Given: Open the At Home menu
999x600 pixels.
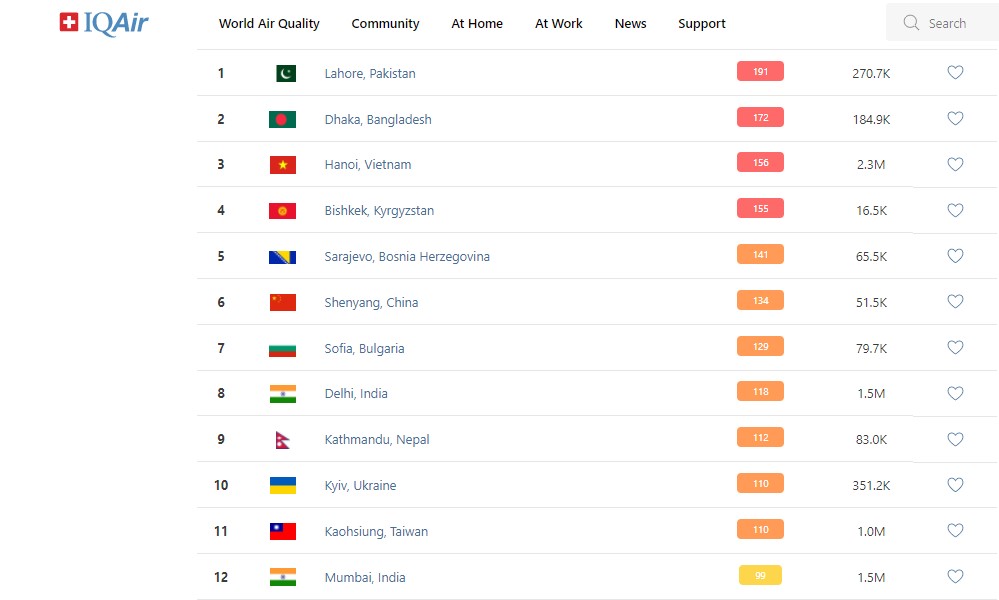Looking at the screenshot, I should pyautogui.click(x=477, y=24).
